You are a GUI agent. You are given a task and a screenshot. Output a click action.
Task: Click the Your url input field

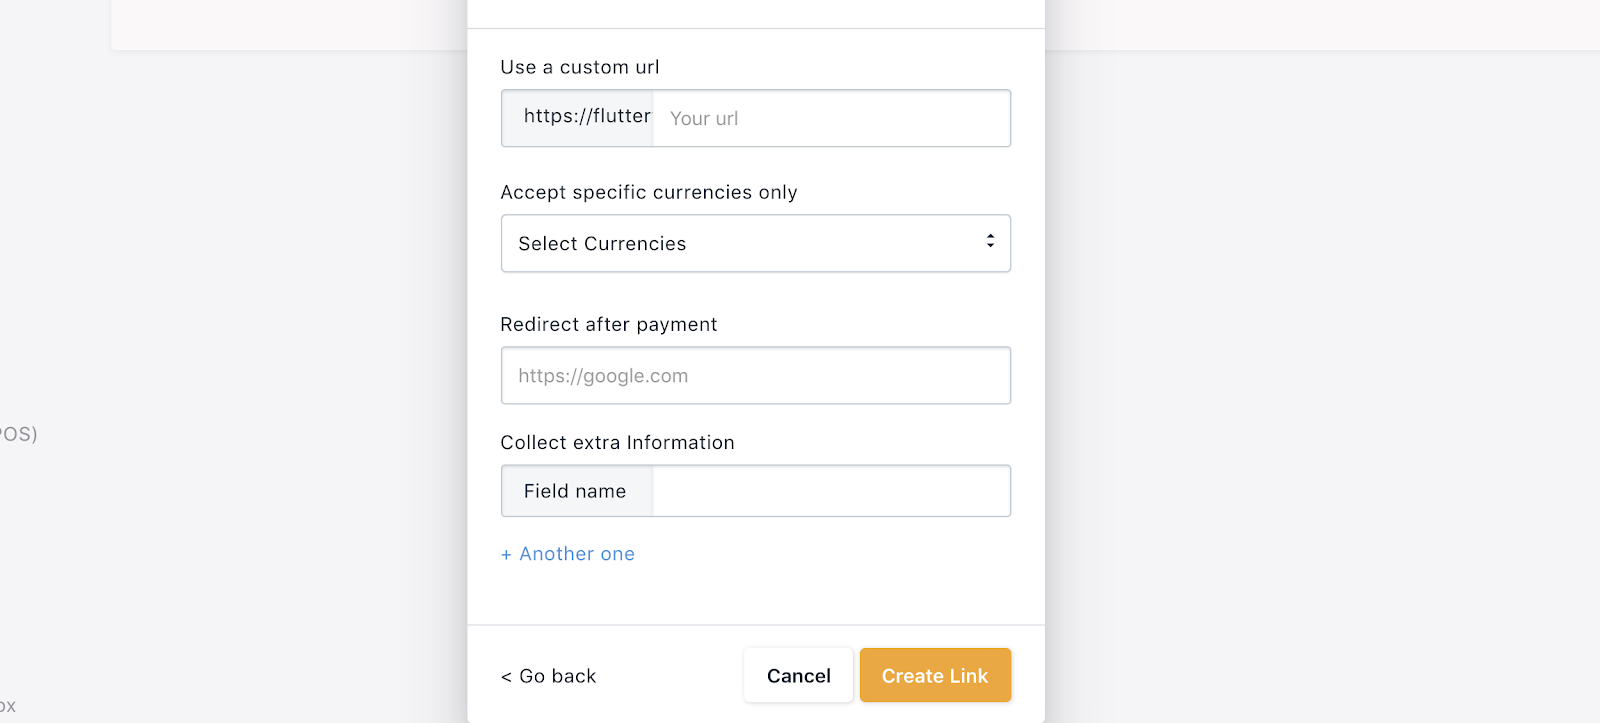(x=830, y=118)
